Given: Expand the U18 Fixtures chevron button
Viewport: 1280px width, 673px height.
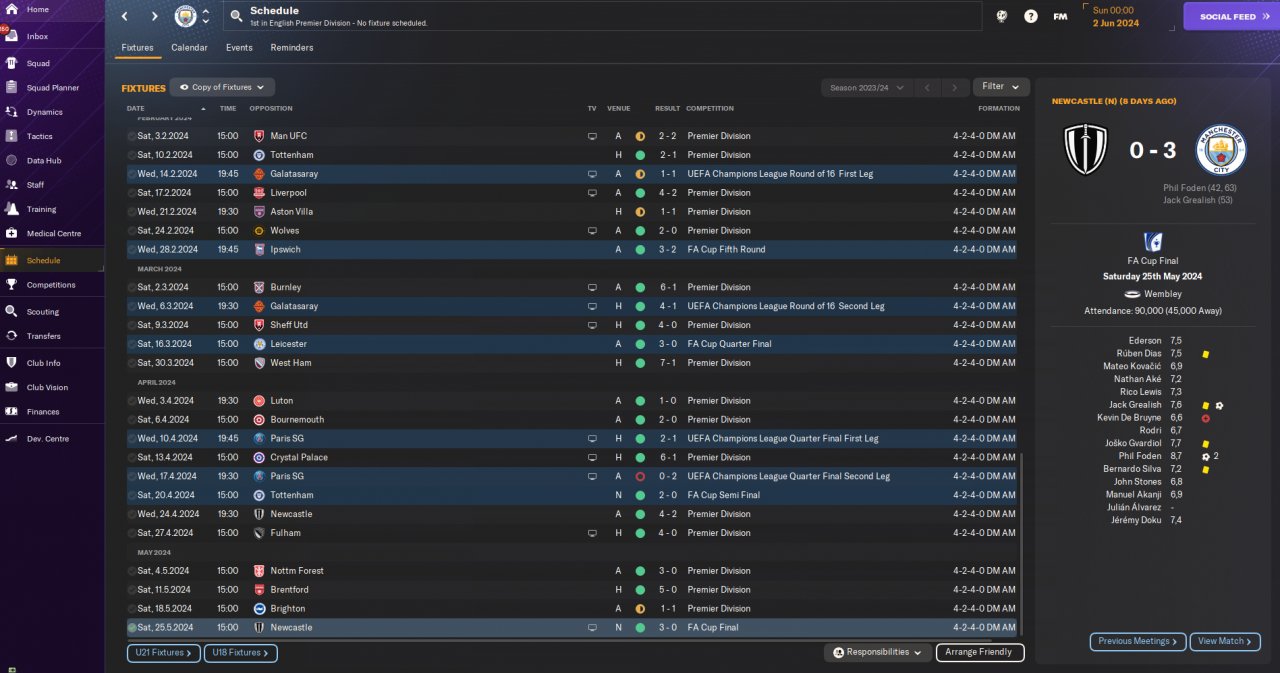Looking at the screenshot, I should pyautogui.click(x=240, y=653).
